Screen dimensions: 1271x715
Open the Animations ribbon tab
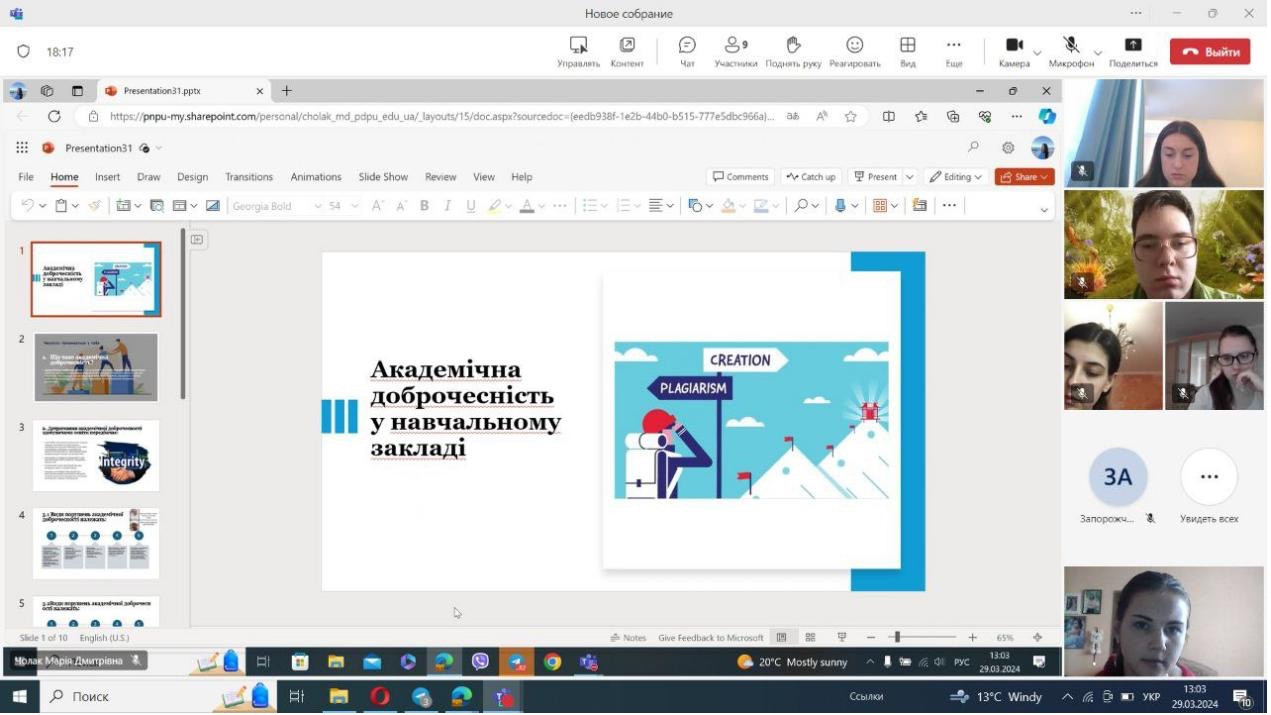317,177
